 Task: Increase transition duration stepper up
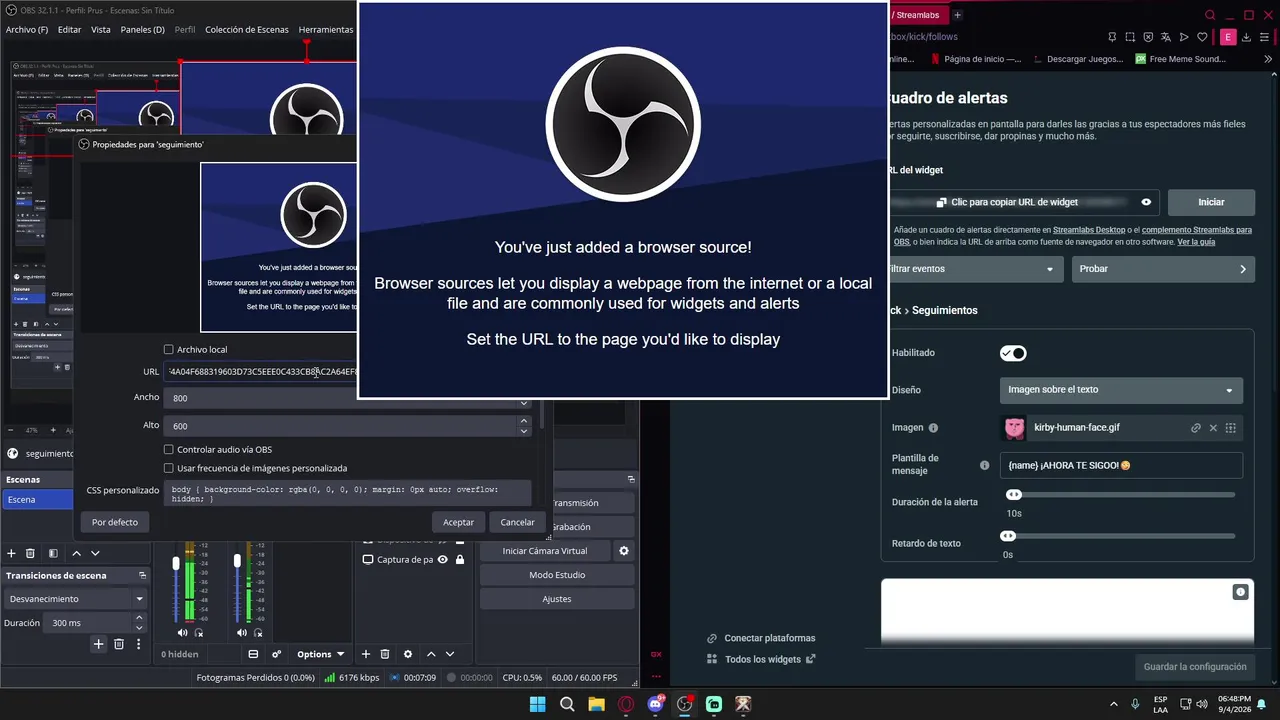pos(139,618)
